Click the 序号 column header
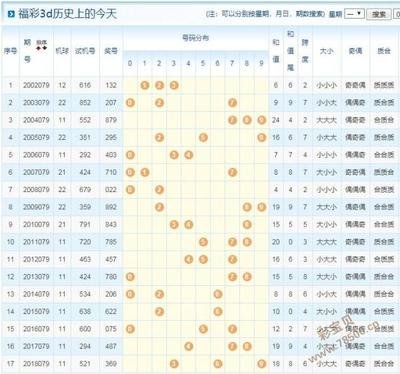 coord(10,51)
